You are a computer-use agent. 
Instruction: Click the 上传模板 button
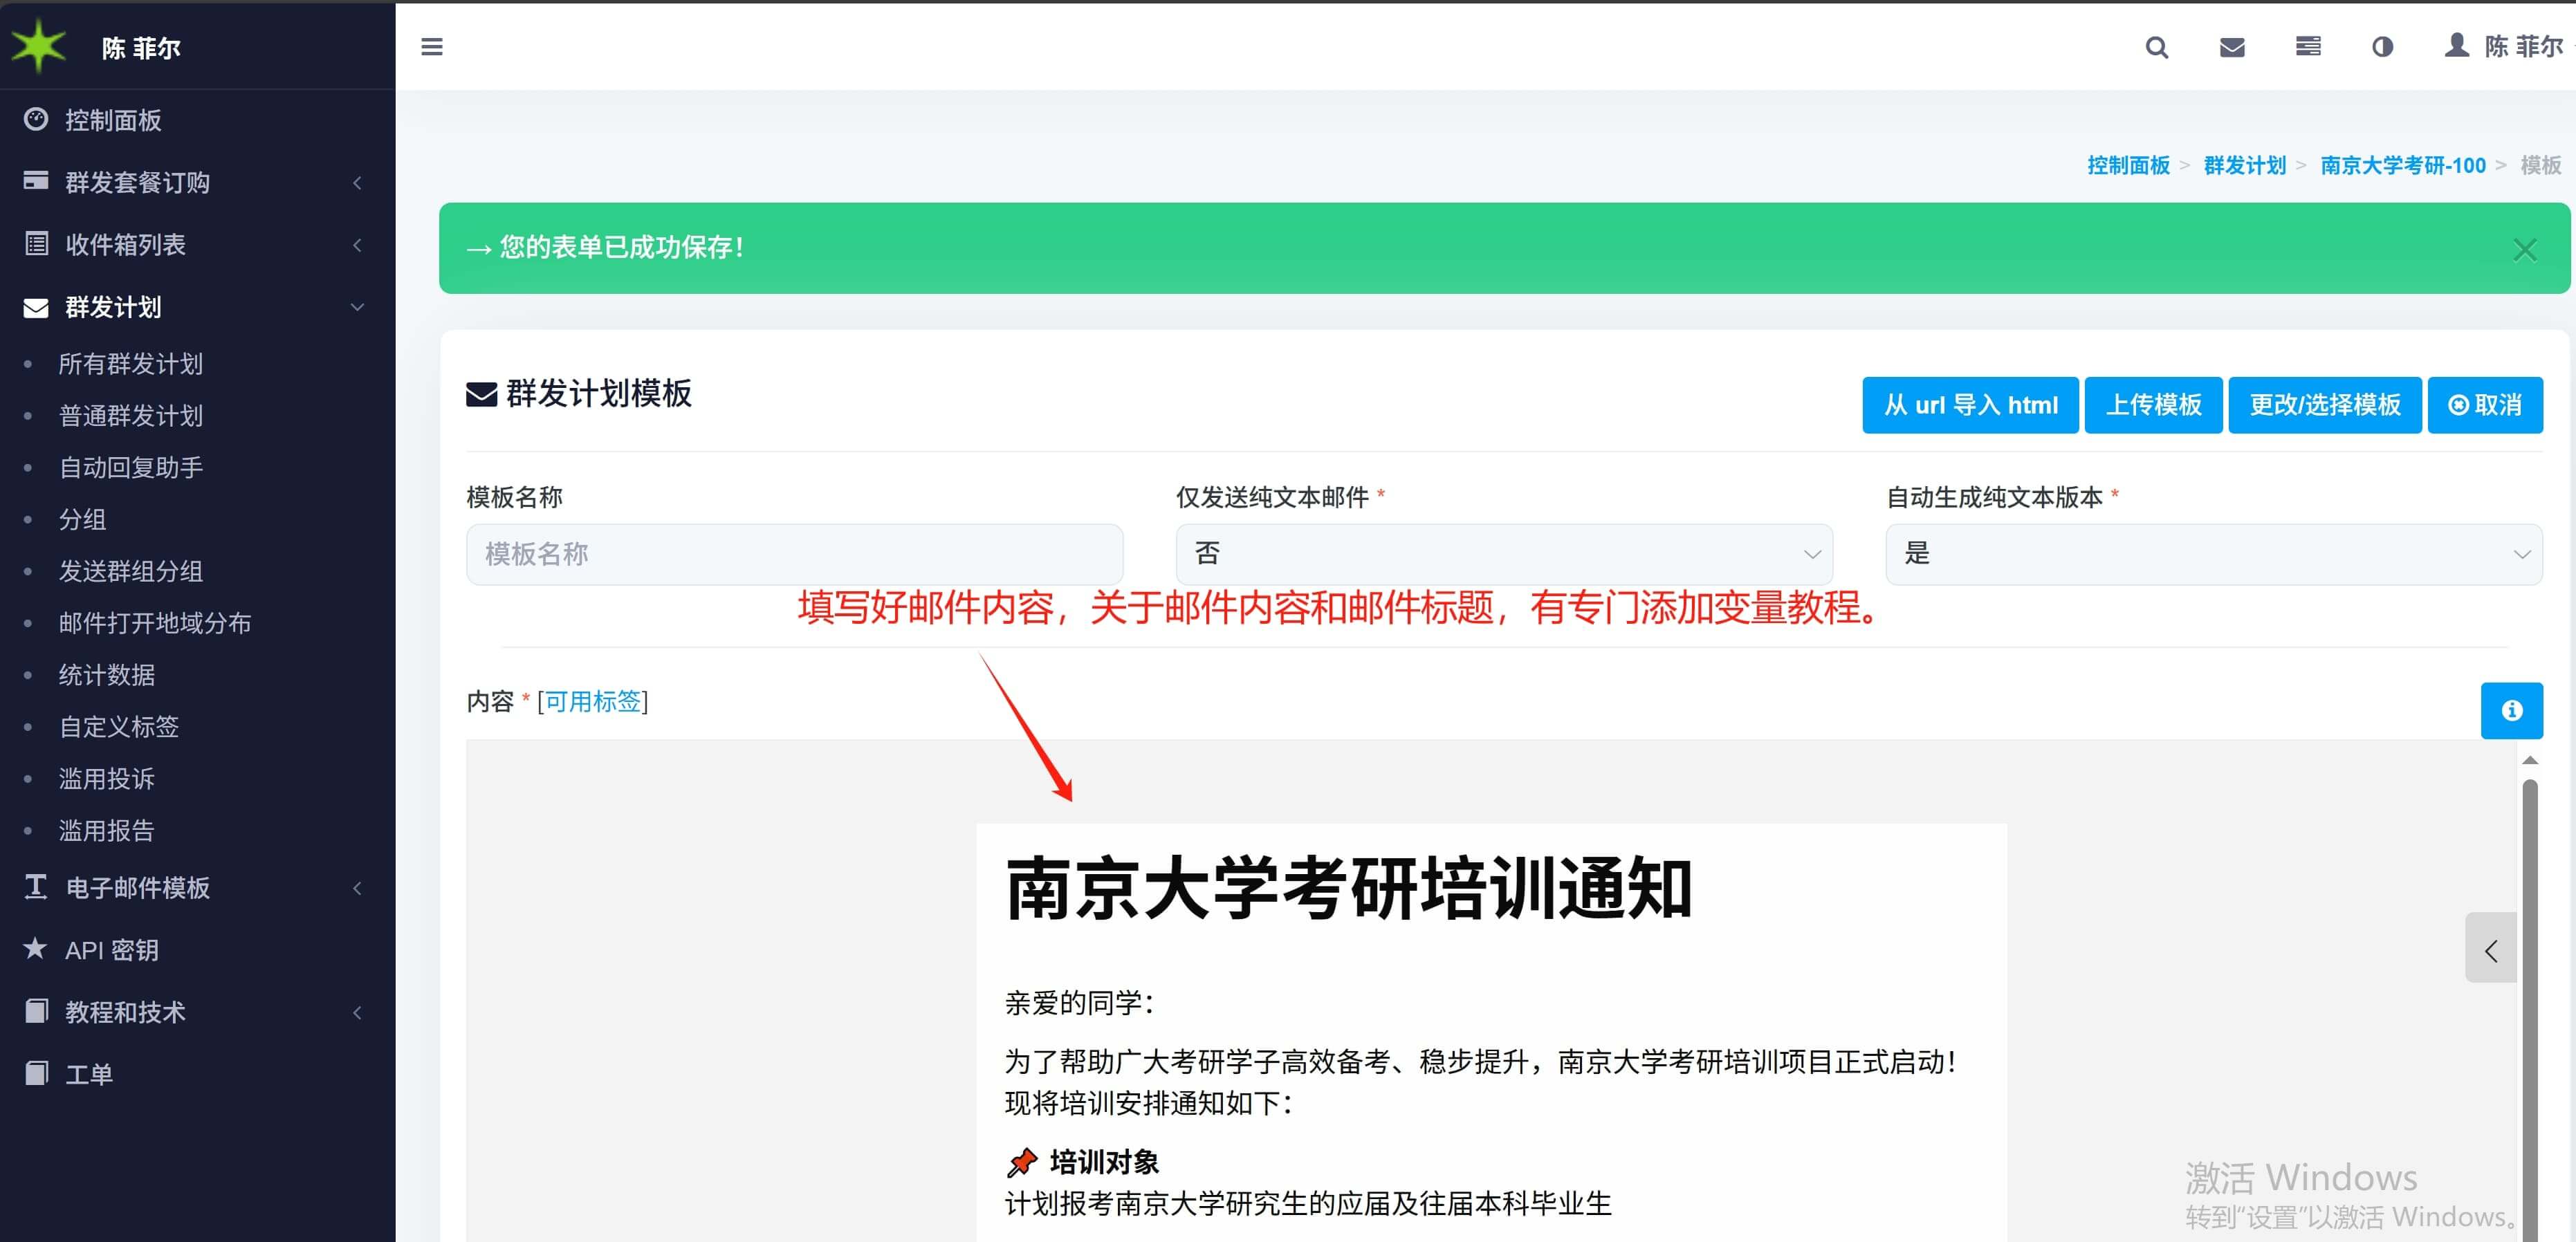pyautogui.click(x=2154, y=405)
